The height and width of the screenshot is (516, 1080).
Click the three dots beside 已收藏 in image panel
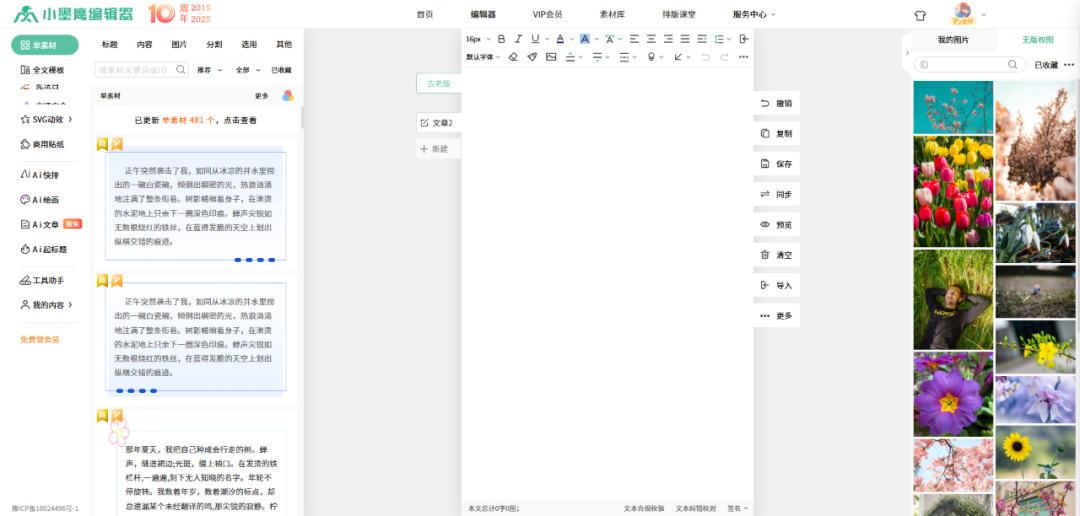(1069, 65)
